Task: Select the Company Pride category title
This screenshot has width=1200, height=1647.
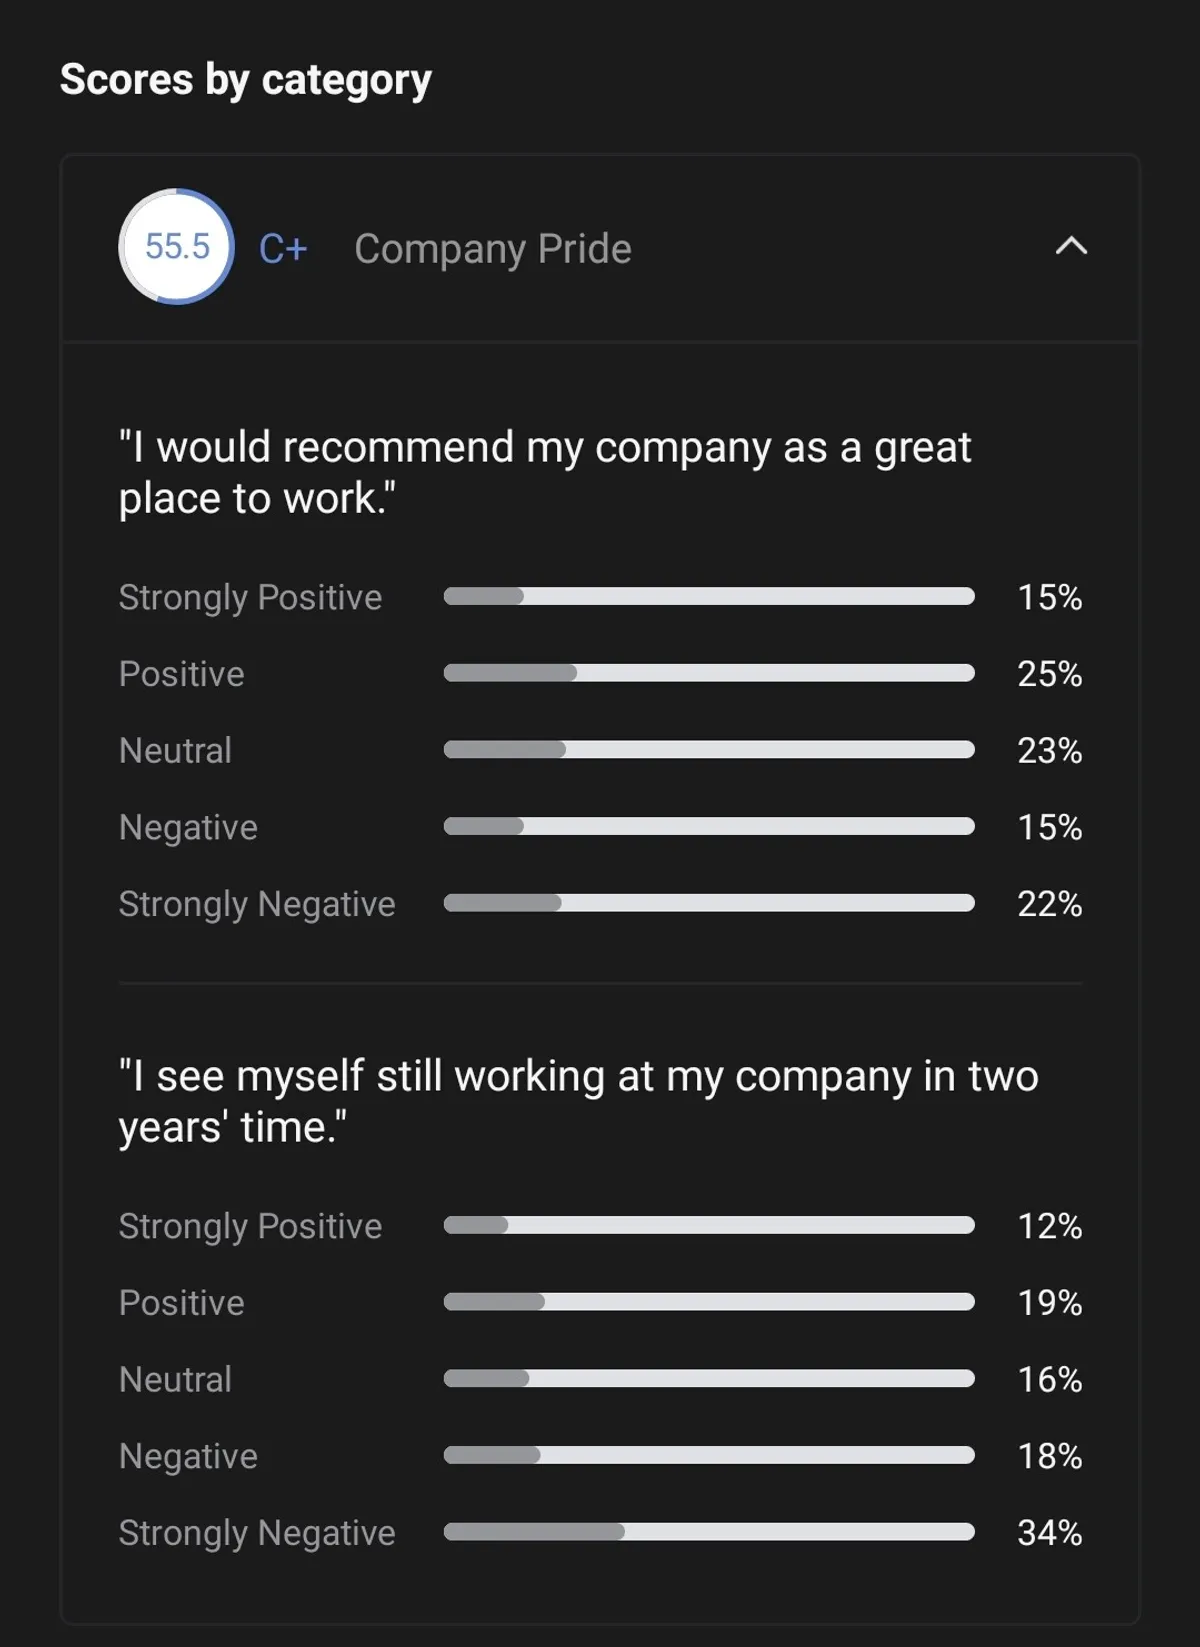Action: (x=493, y=249)
